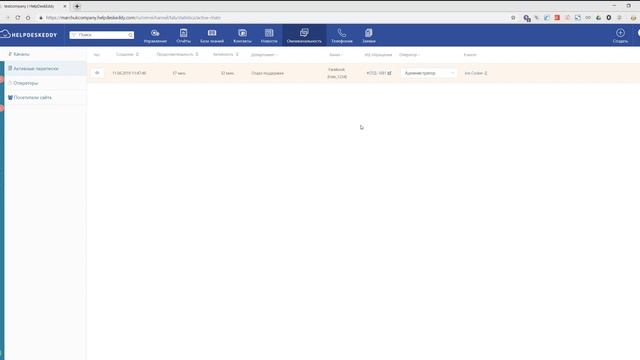Open the Омниканальность section
The image size is (640, 360).
pos(304,36)
